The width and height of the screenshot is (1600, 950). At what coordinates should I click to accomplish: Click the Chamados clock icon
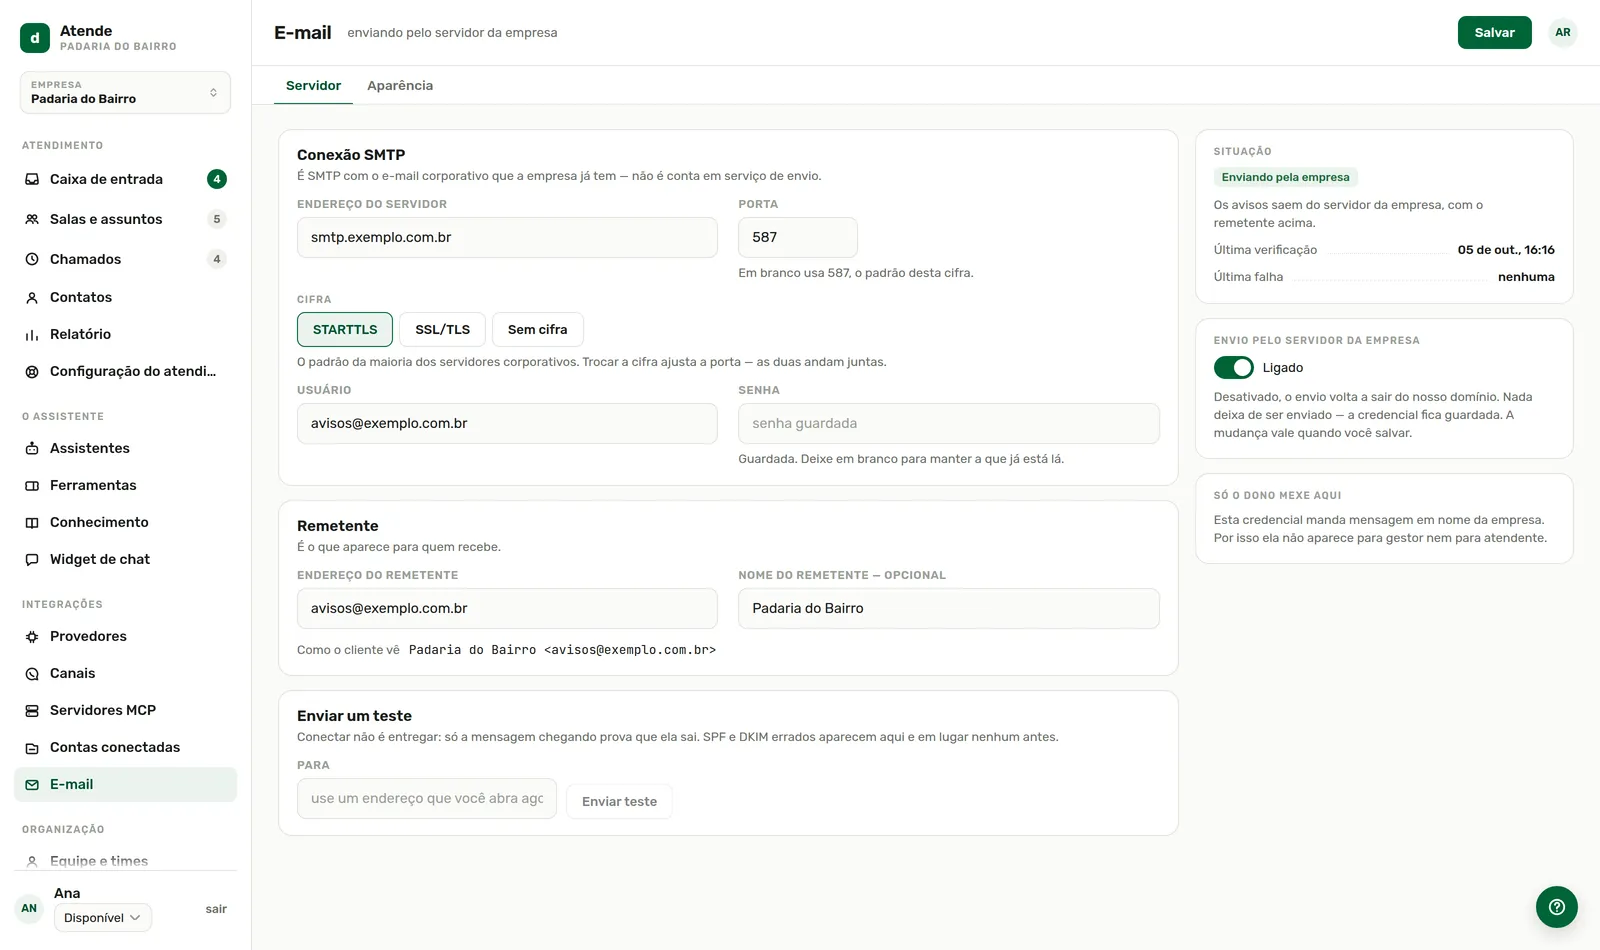pos(32,259)
